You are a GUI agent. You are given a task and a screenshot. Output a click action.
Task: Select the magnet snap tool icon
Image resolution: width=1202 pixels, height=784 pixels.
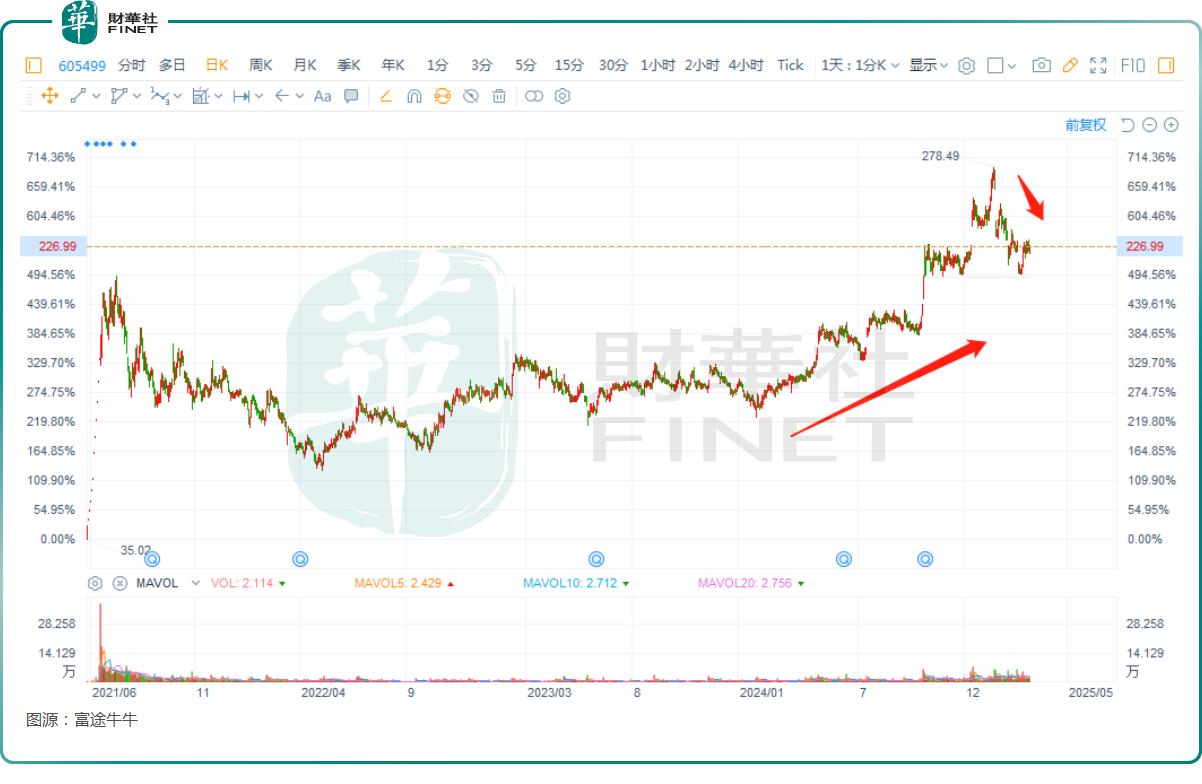414,96
